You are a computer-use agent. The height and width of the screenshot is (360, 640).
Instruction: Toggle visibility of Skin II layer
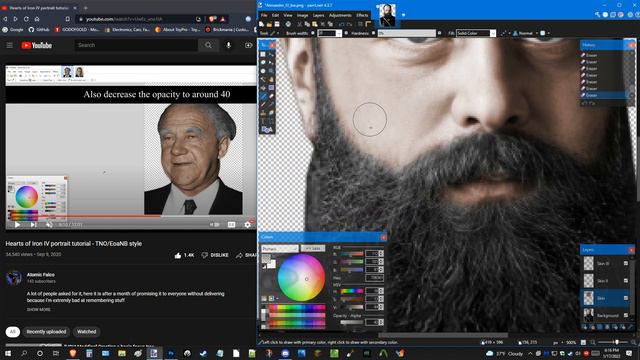tap(626, 281)
